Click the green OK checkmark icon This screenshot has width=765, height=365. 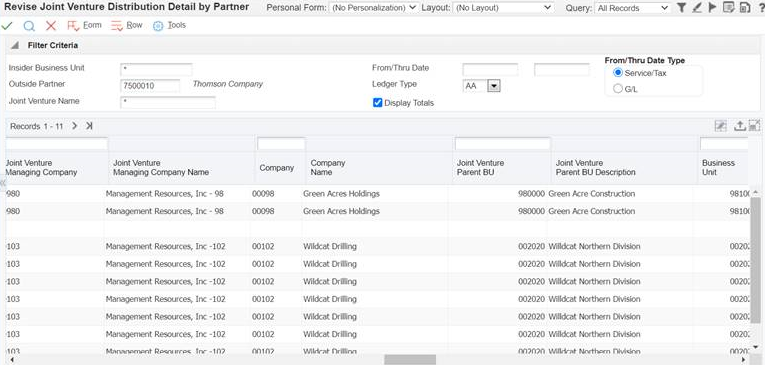click(7, 25)
